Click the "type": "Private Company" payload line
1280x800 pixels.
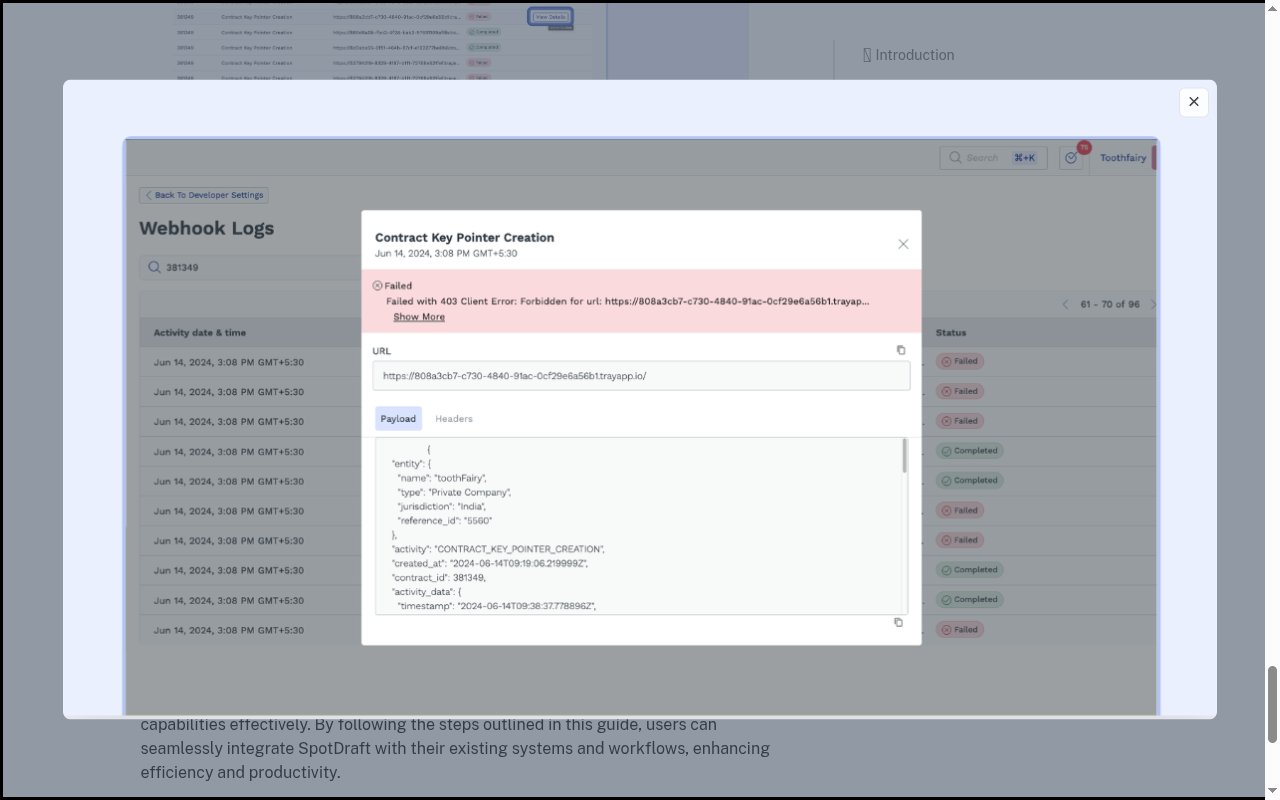pyautogui.click(x=455, y=492)
